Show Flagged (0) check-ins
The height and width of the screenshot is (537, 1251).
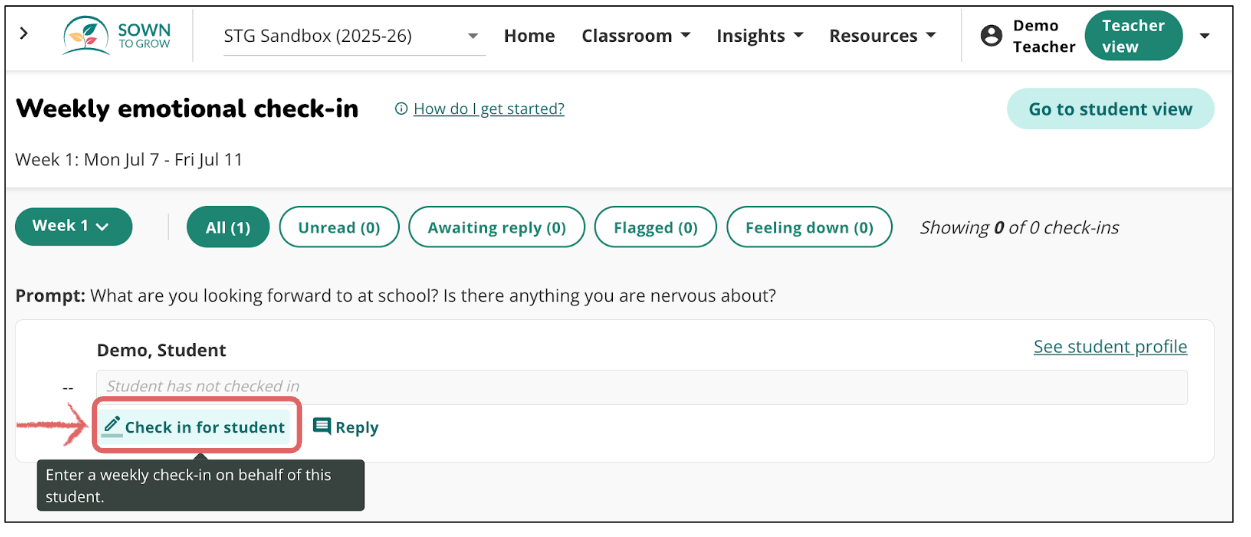point(656,227)
